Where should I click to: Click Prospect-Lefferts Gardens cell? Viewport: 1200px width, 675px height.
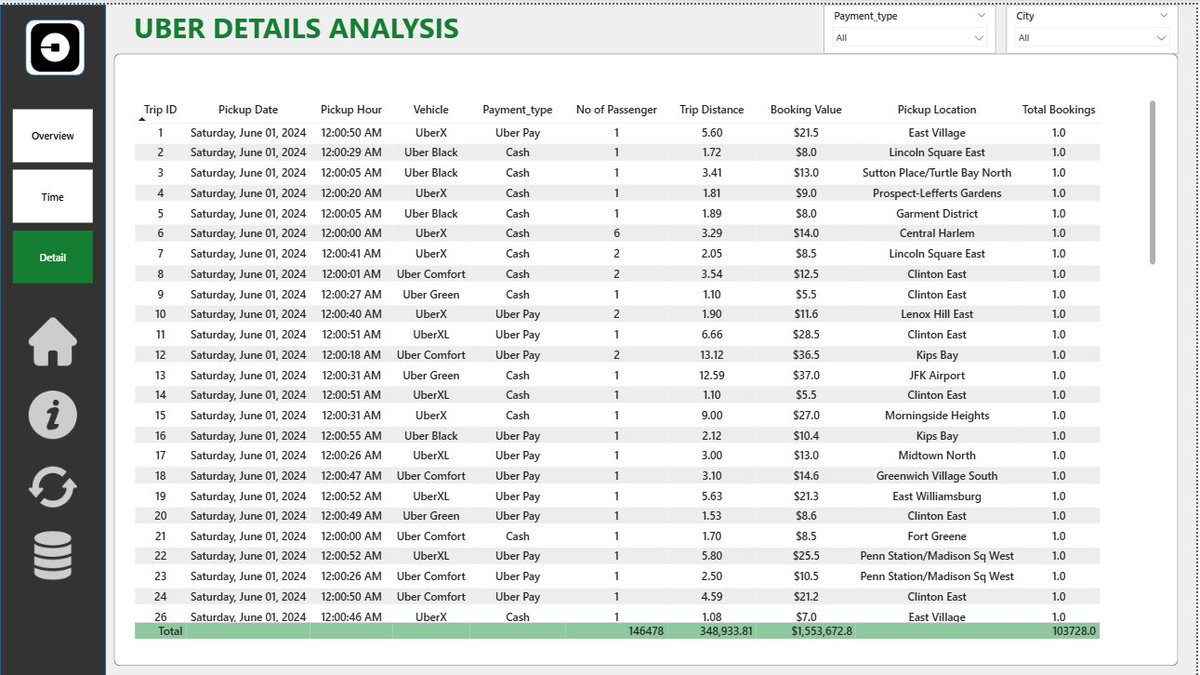(937, 193)
